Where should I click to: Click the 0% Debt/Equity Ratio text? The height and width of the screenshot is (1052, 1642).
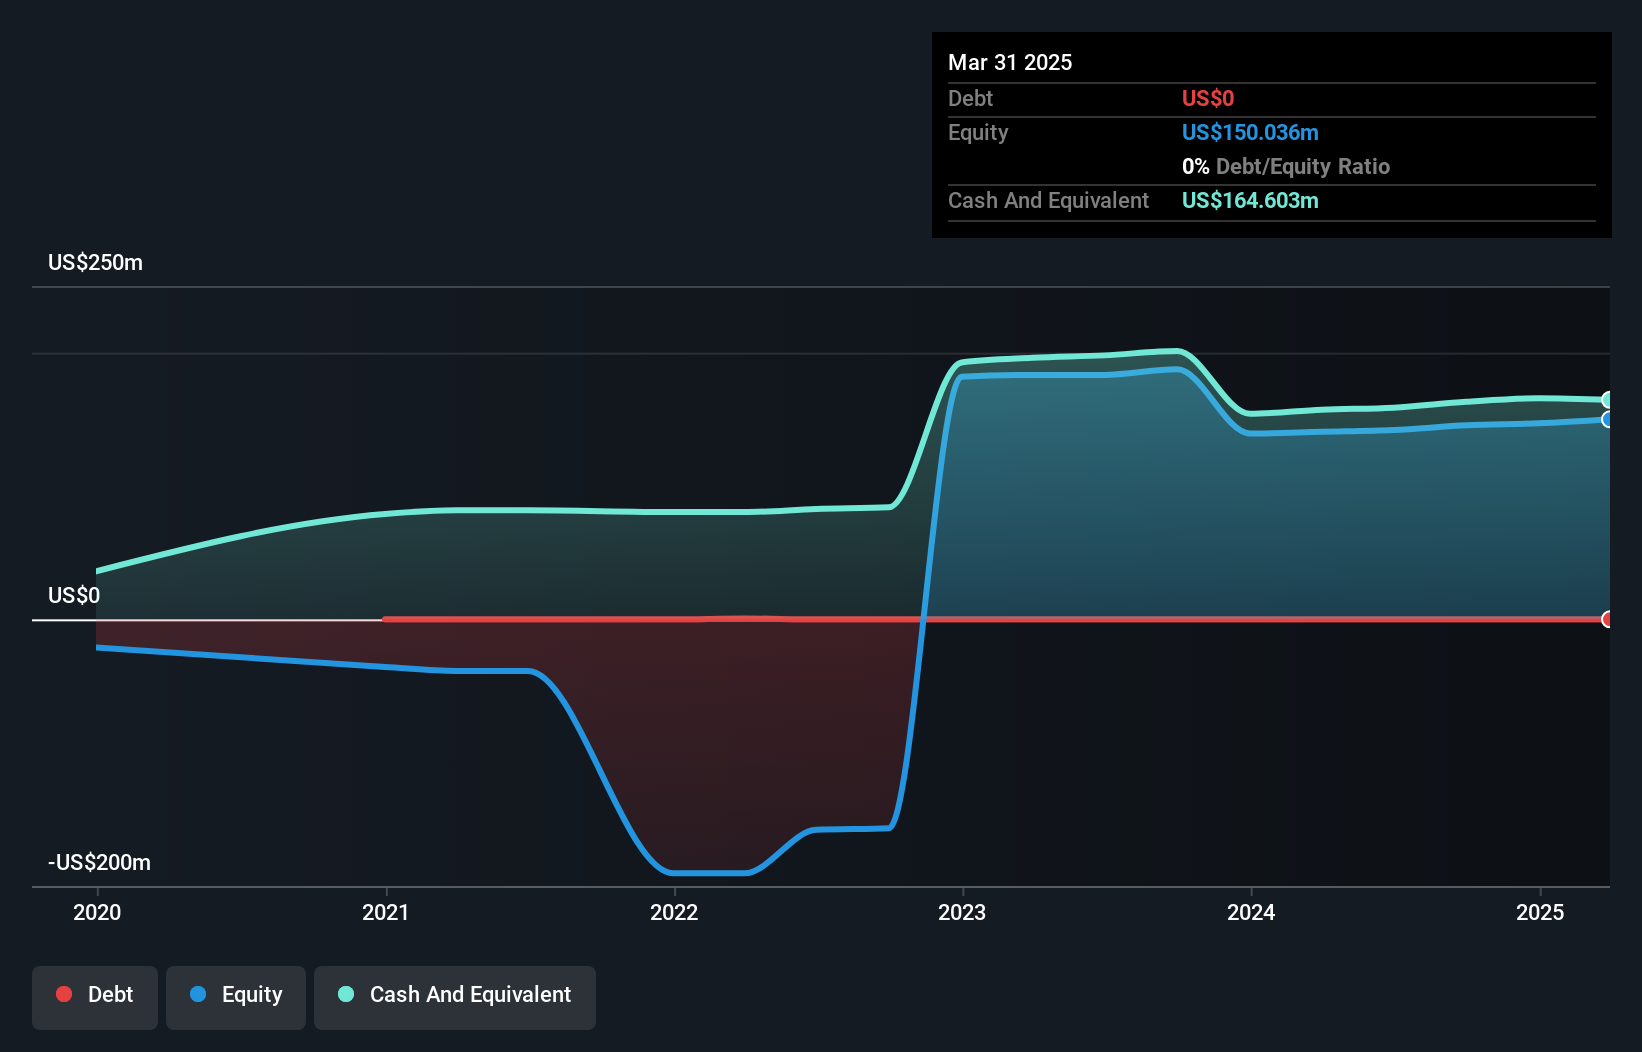(1286, 166)
